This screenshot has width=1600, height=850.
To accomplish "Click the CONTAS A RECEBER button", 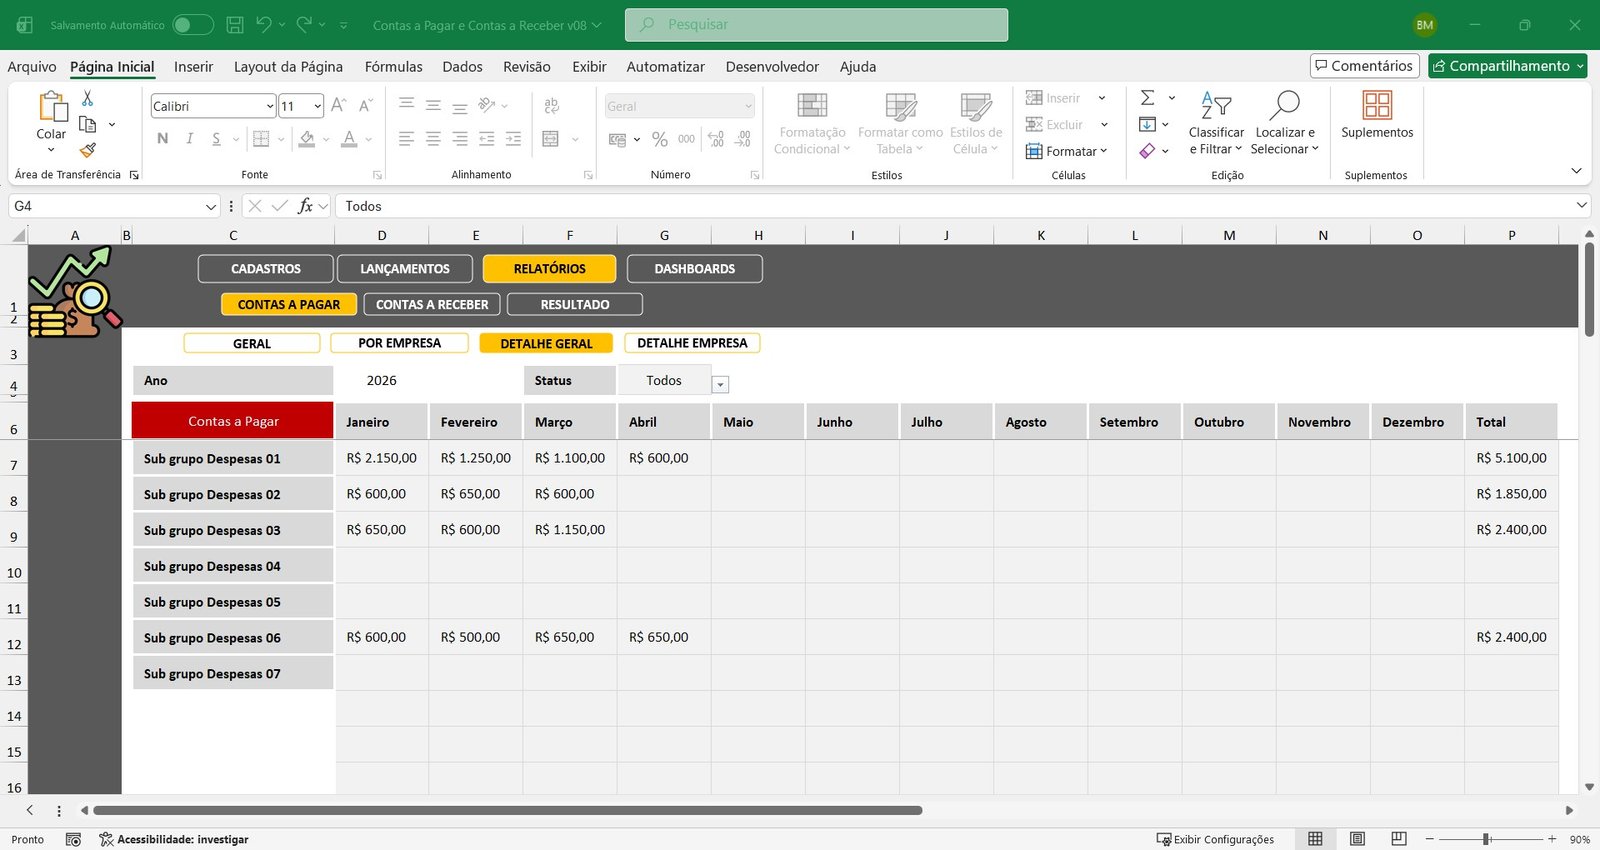I will (432, 305).
